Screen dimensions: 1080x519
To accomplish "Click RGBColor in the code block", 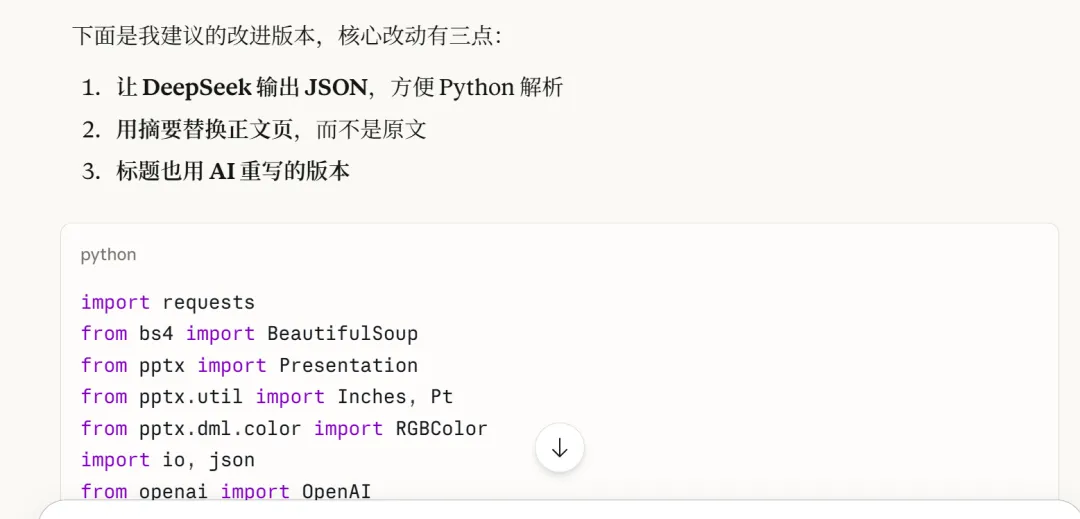I will [441, 428].
